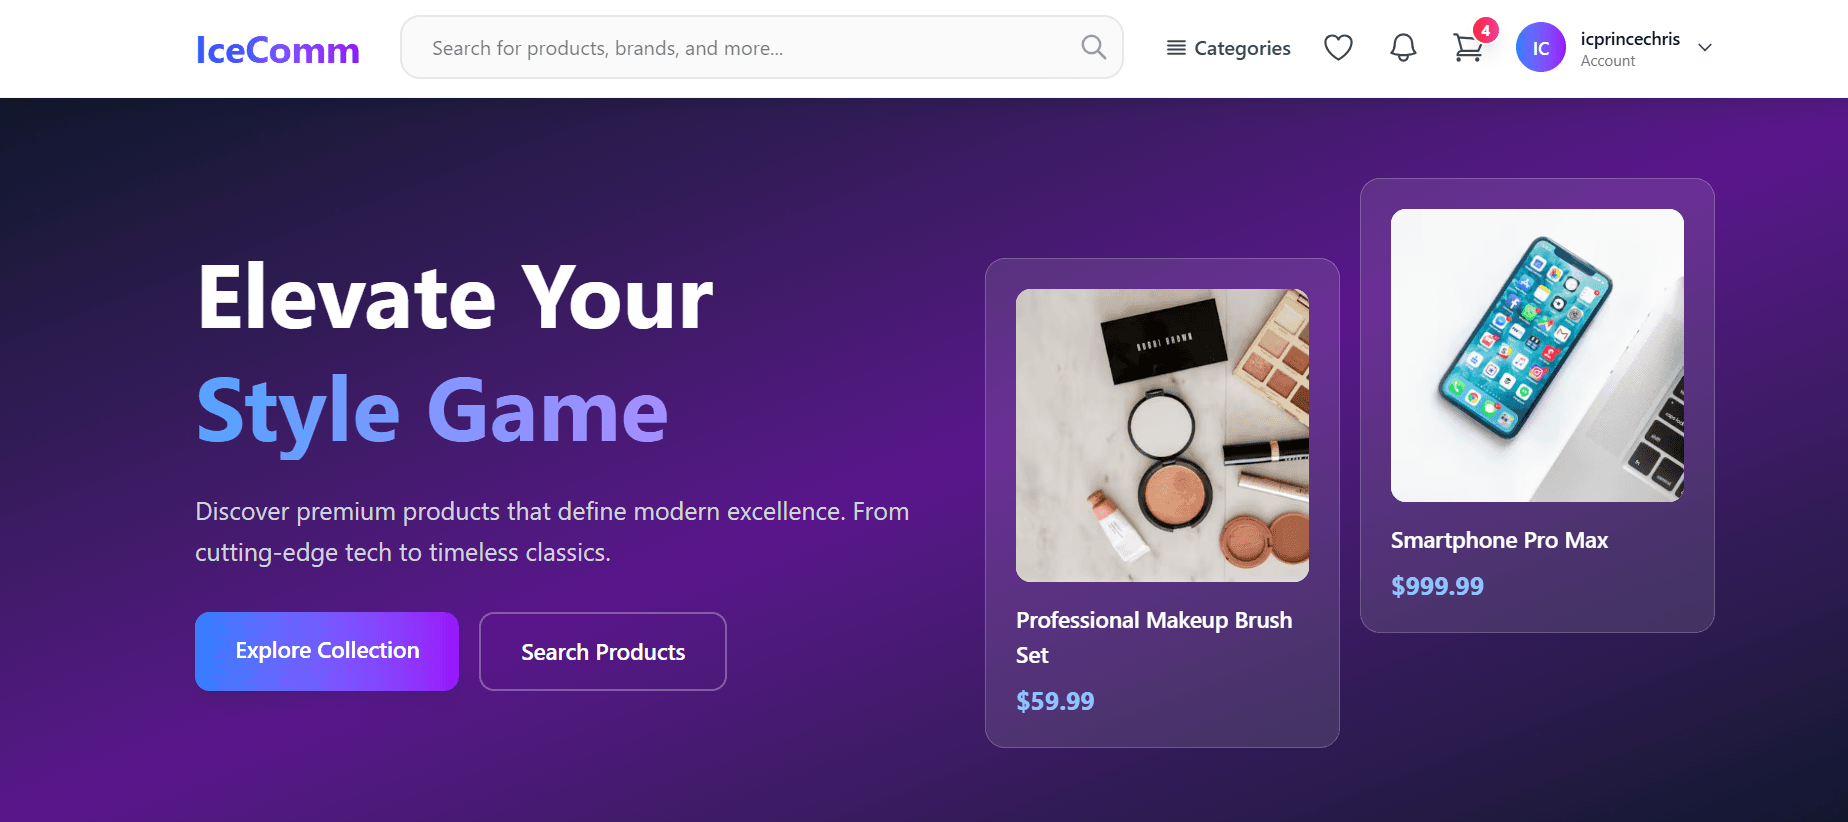Screen dimensions: 1848x822
Task: Click the $59.99 price
Action: point(1055,701)
